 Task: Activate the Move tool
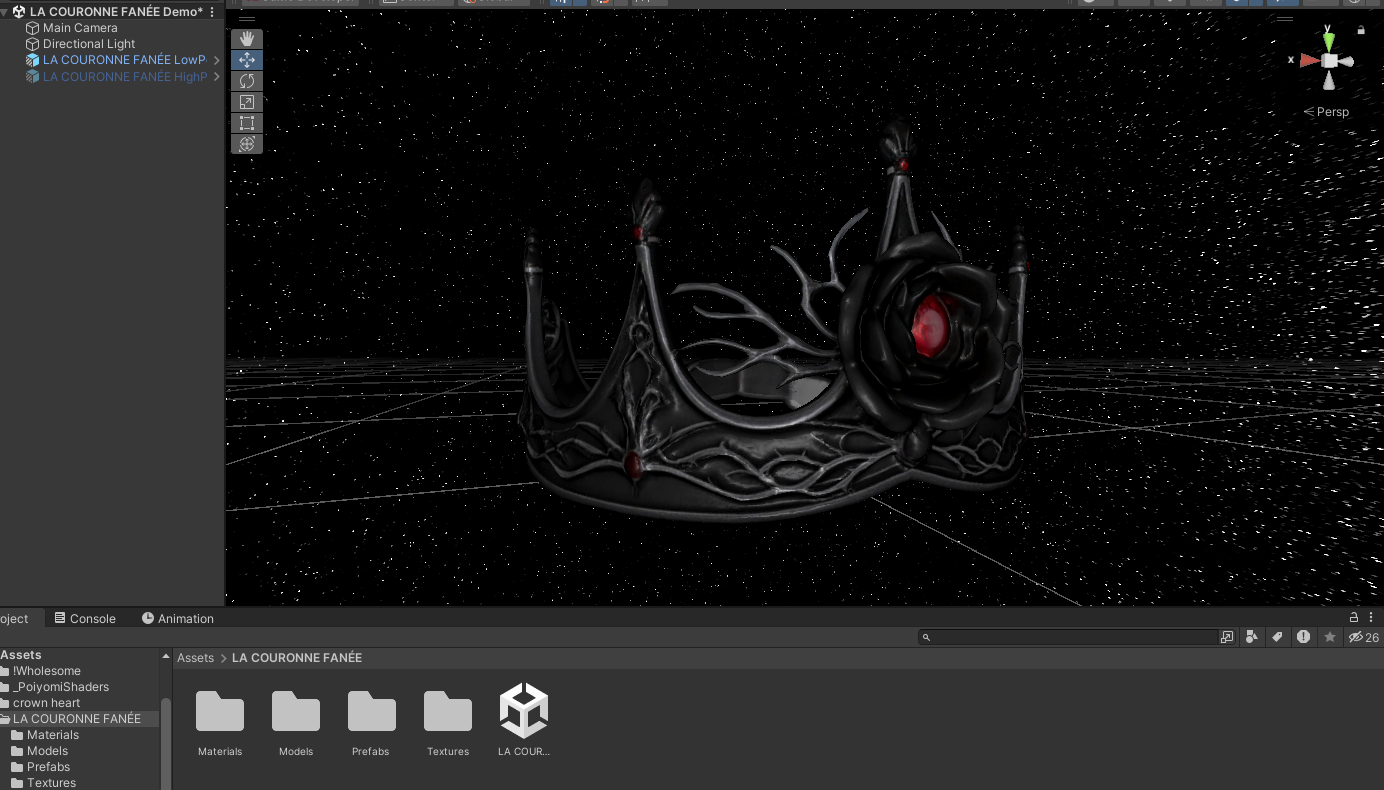247,60
